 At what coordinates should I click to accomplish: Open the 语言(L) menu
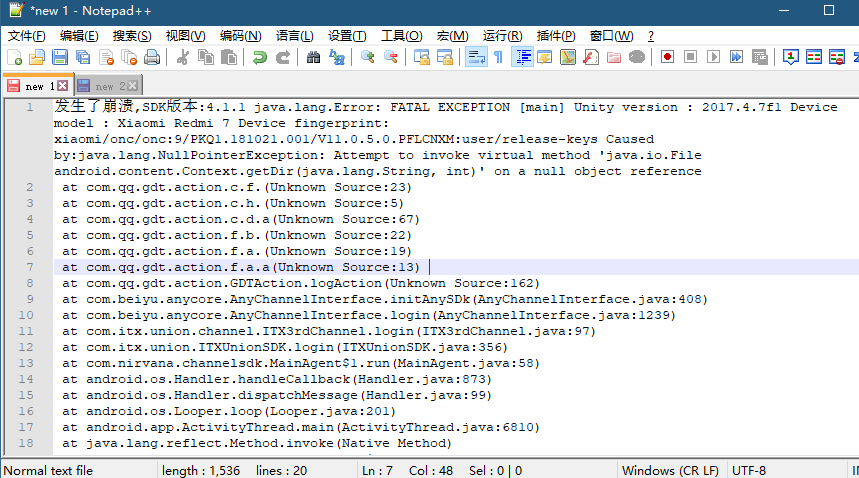click(x=295, y=36)
